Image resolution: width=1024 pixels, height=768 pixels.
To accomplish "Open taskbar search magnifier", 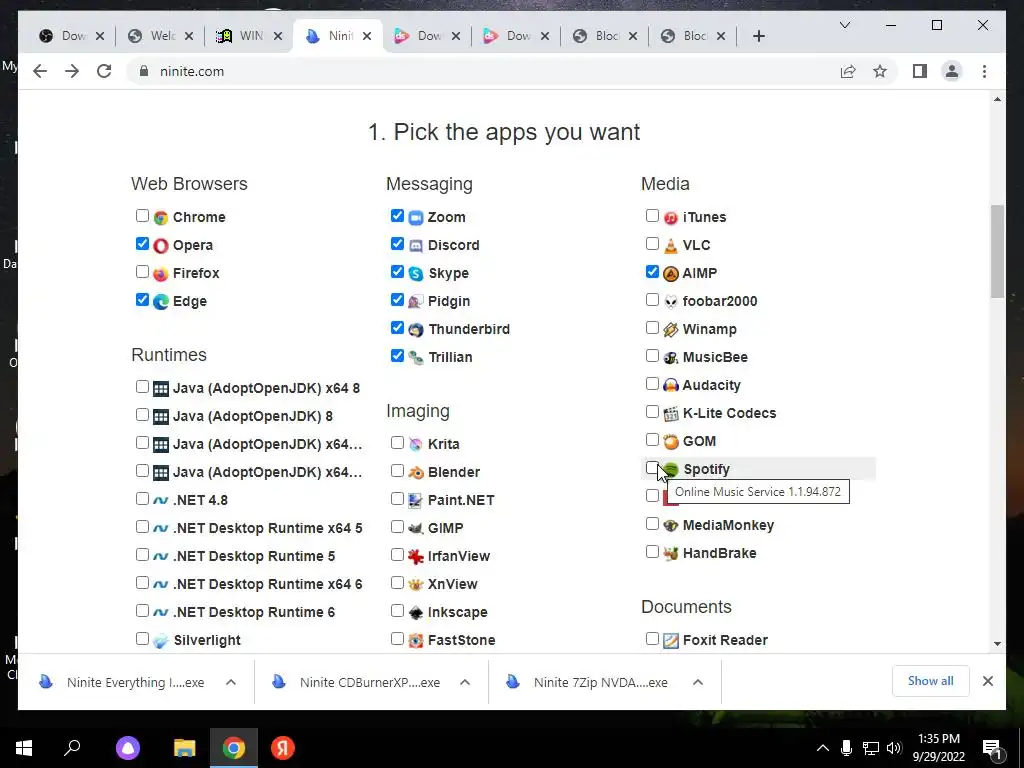I will (x=72, y=748).
